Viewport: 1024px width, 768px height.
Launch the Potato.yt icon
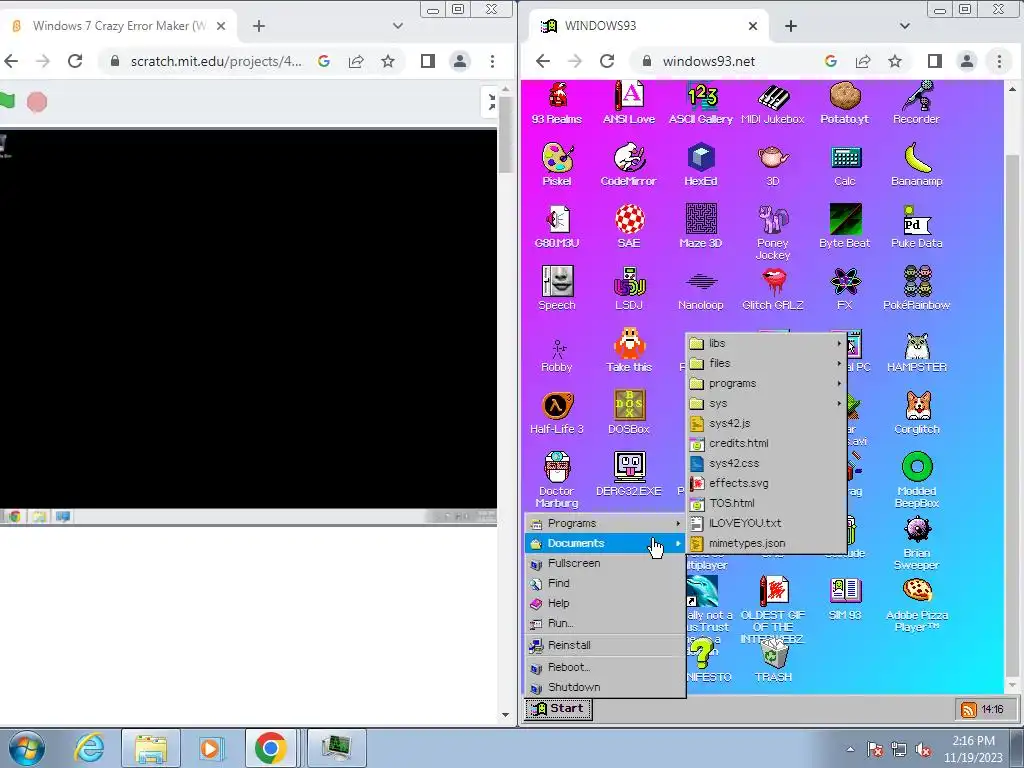click(x=844, y=103)
